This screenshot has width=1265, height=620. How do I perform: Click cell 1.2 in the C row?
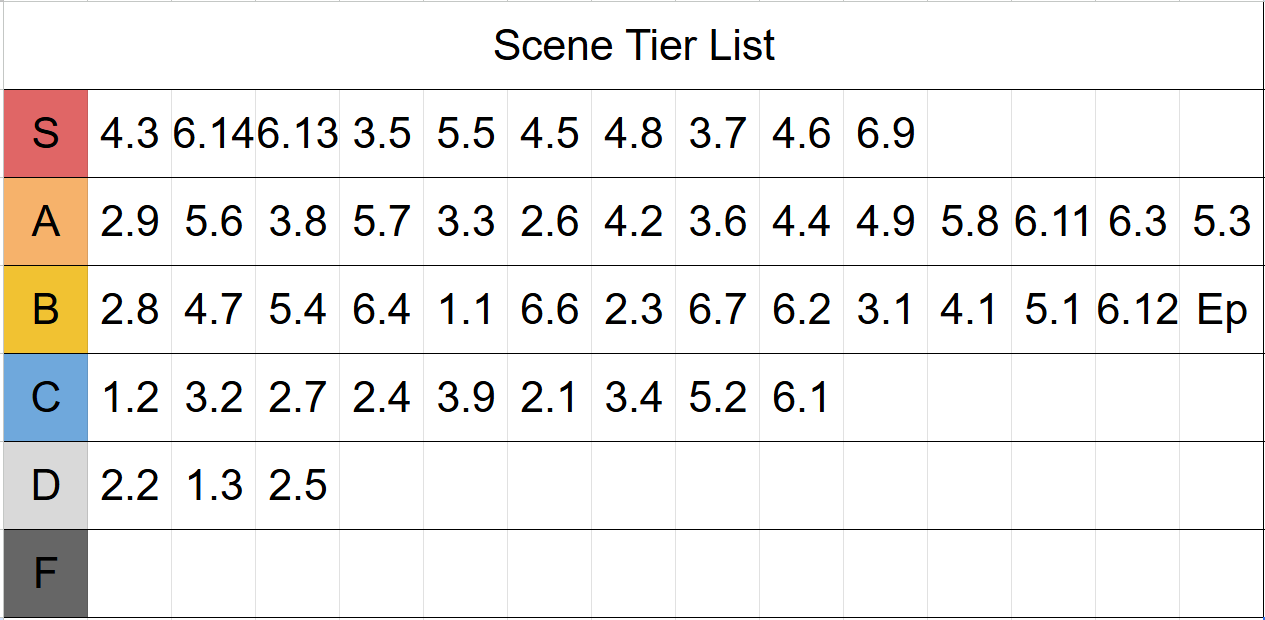click(x=130, y=398)
